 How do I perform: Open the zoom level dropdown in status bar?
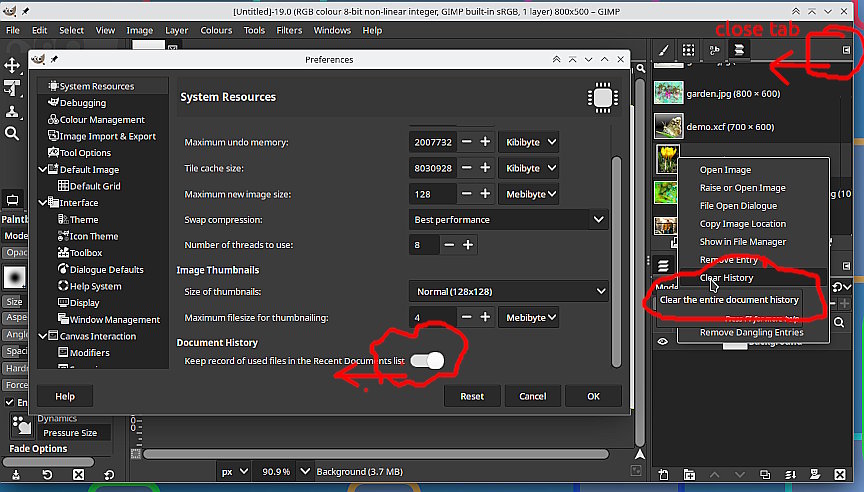(x=304, y=472)
